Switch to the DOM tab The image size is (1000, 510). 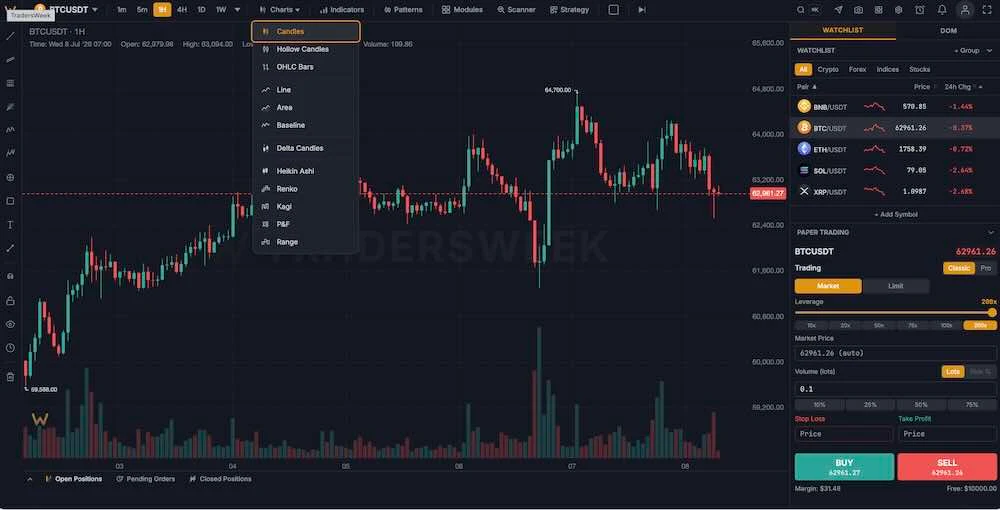pyautogui.click(x=948, y=31)
